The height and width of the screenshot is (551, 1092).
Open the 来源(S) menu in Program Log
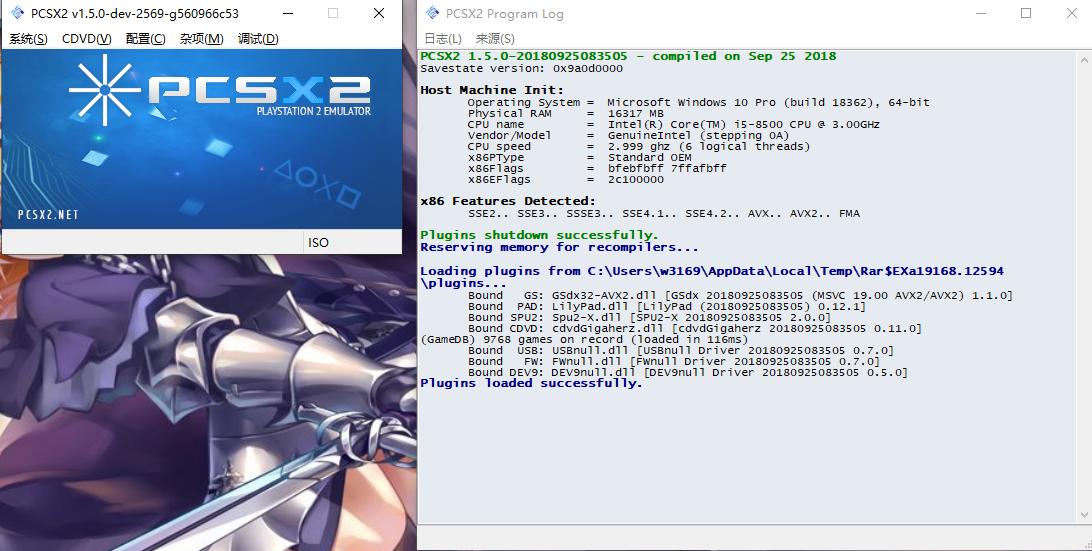pyautogui.click(x=495, y=39)
